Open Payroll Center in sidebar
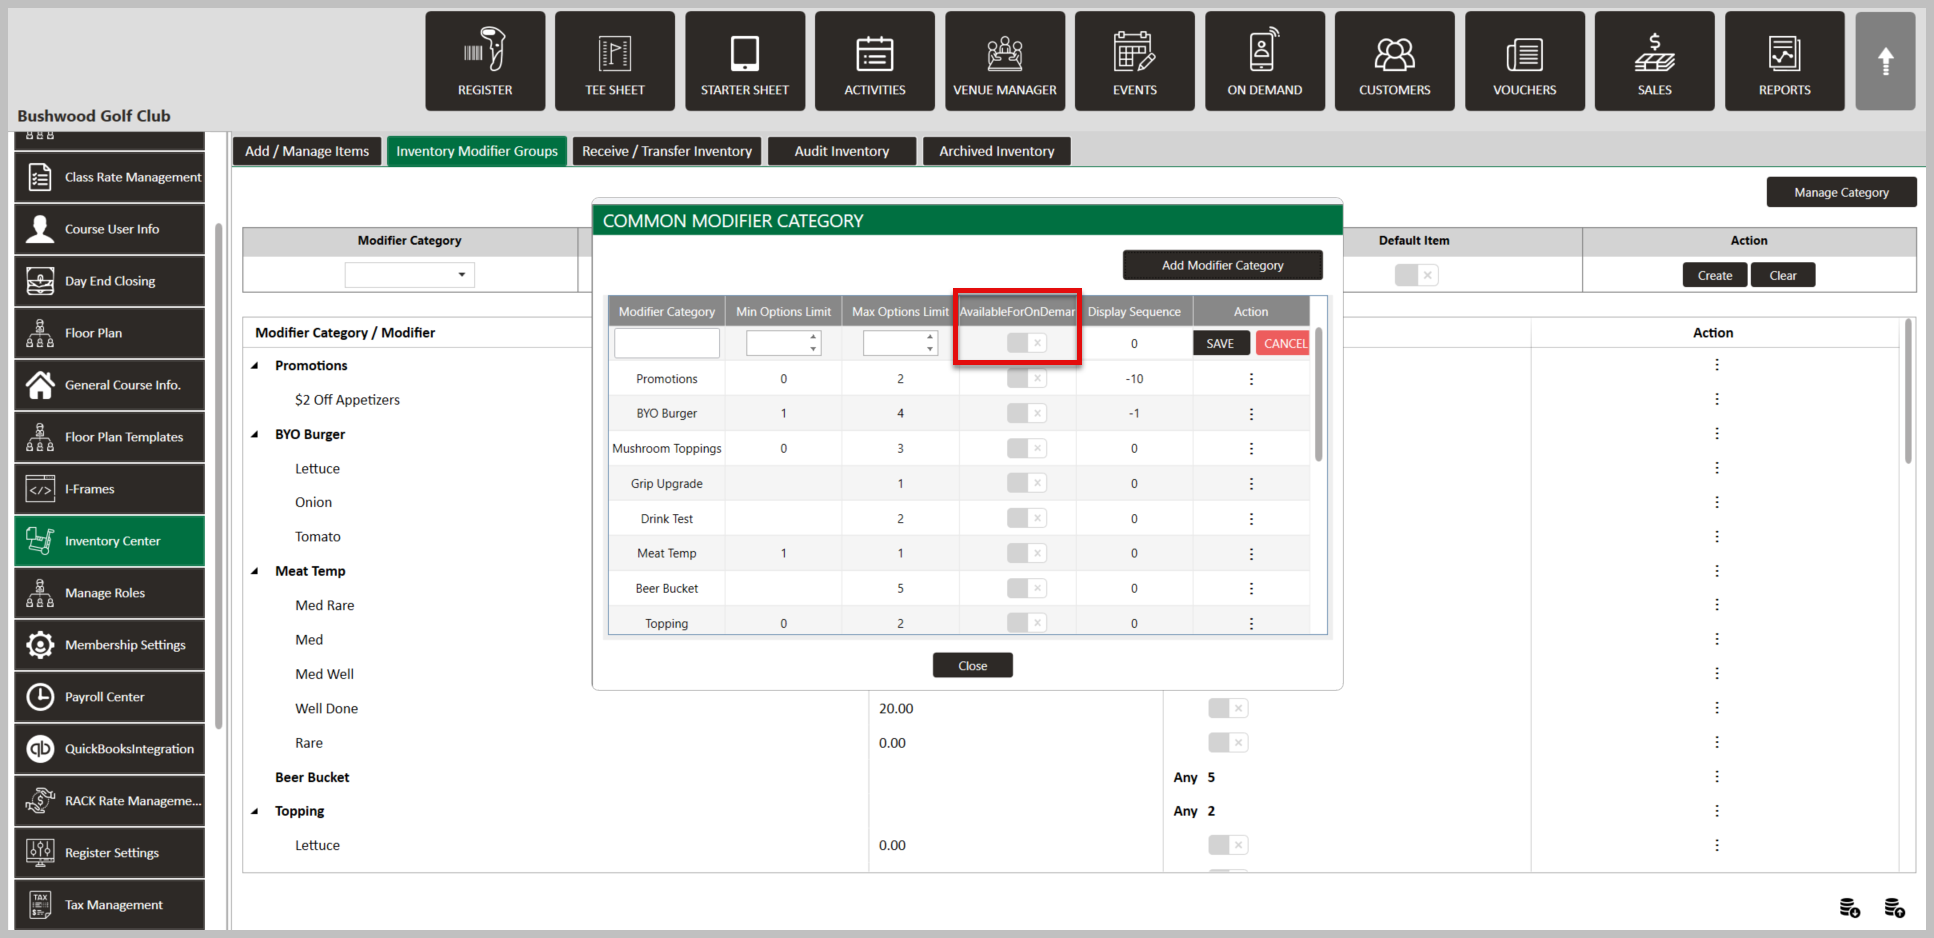1934x938 pixels. (x=110, y=697)
